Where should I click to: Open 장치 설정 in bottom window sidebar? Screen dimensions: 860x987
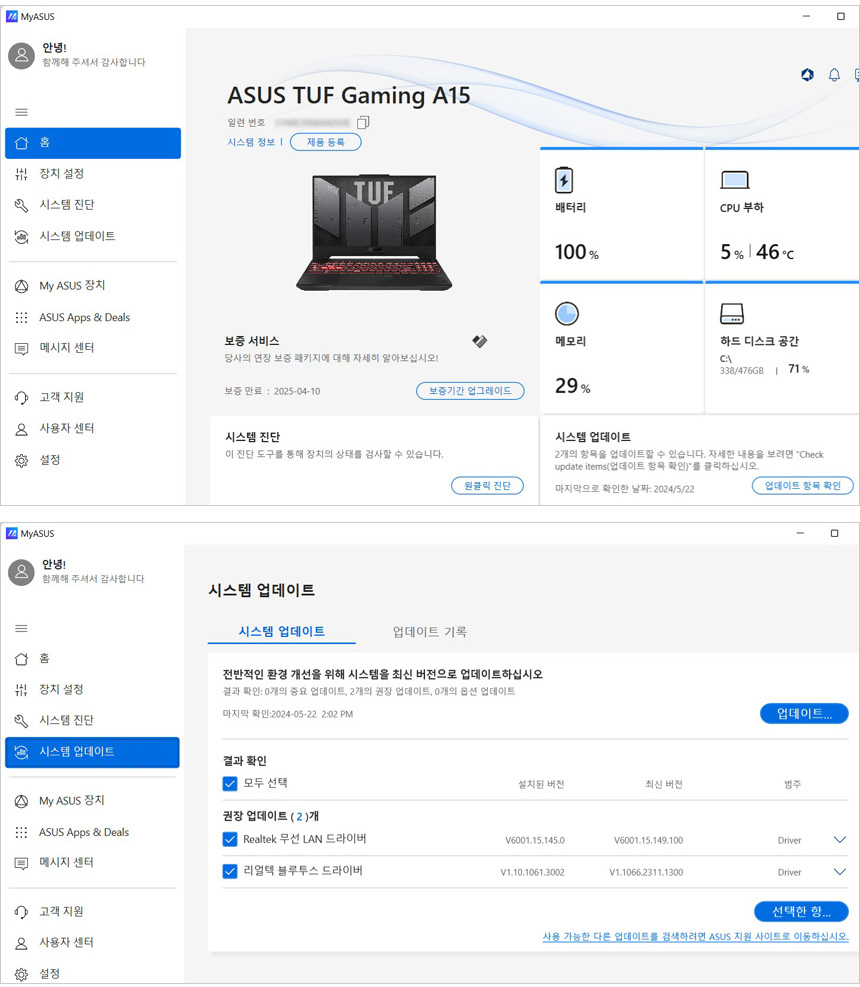pyautogui.click(x=93, y=689)
